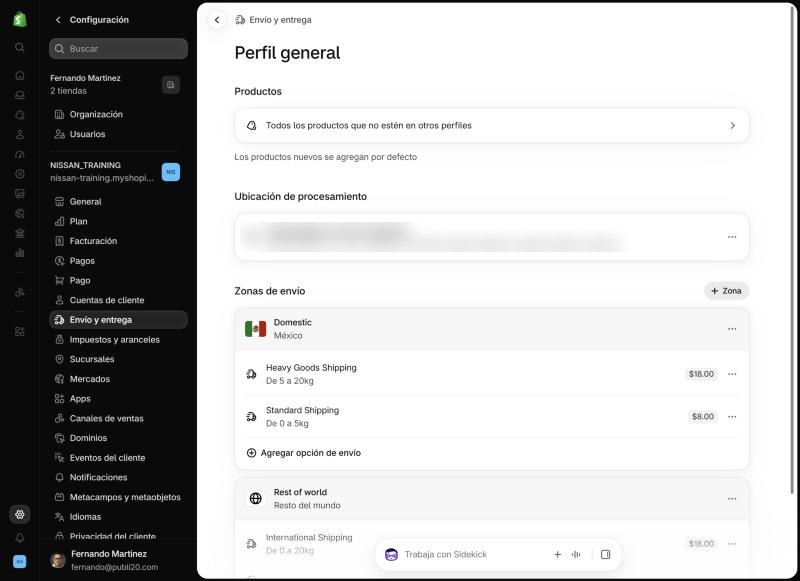Open Cuentas de cliente settings

click(118, 300)
